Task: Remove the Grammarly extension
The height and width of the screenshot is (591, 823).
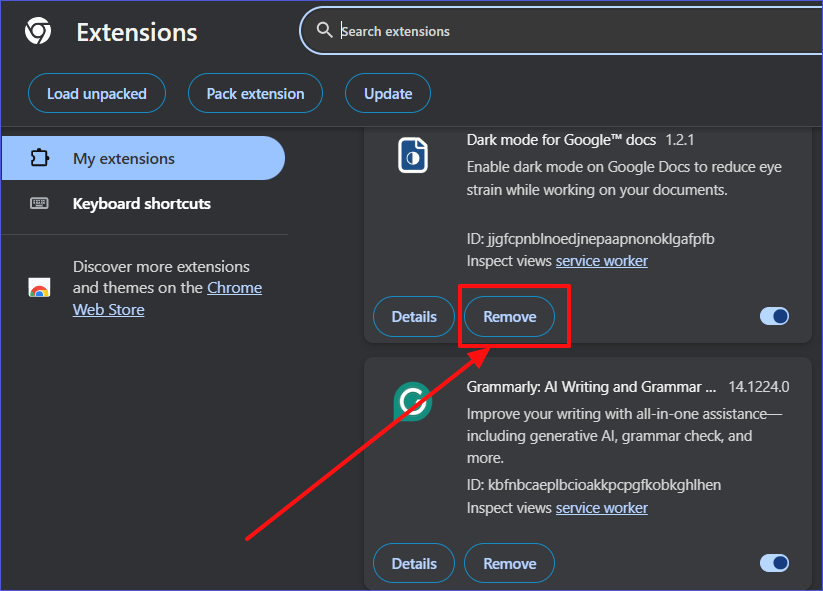Action: pyautogui.click(x=509, y=563)
